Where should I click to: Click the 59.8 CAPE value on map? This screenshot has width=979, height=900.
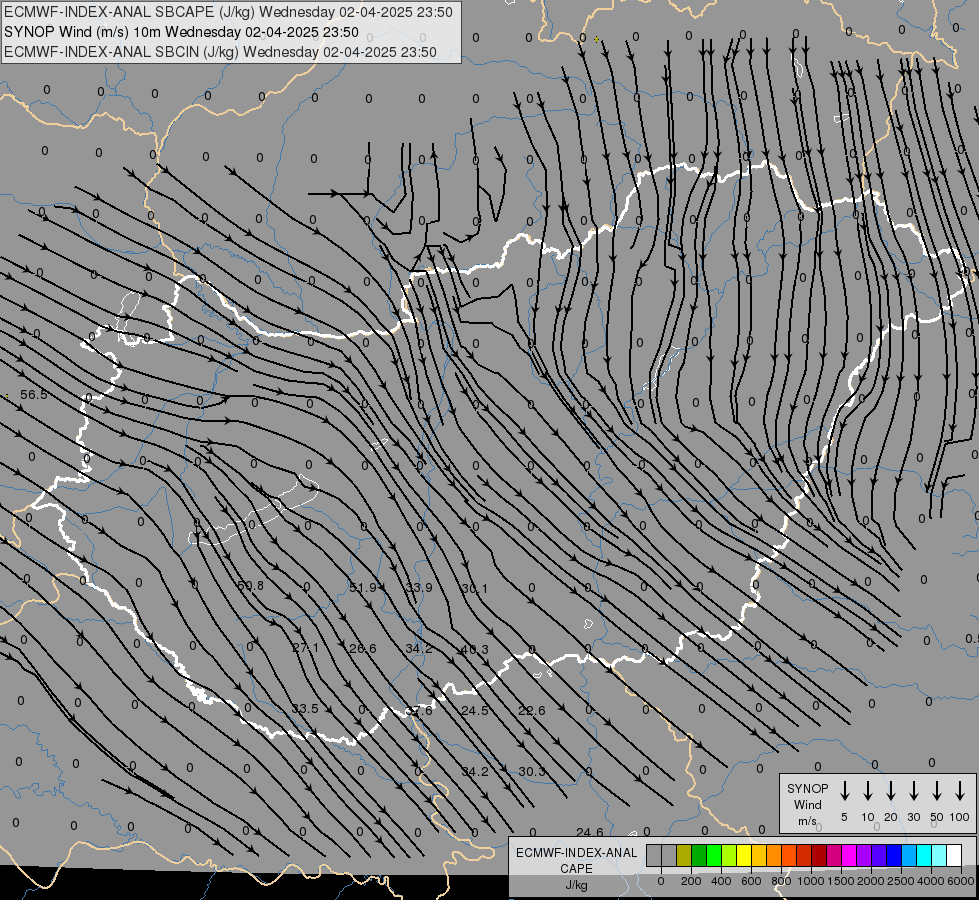(250, 586)
